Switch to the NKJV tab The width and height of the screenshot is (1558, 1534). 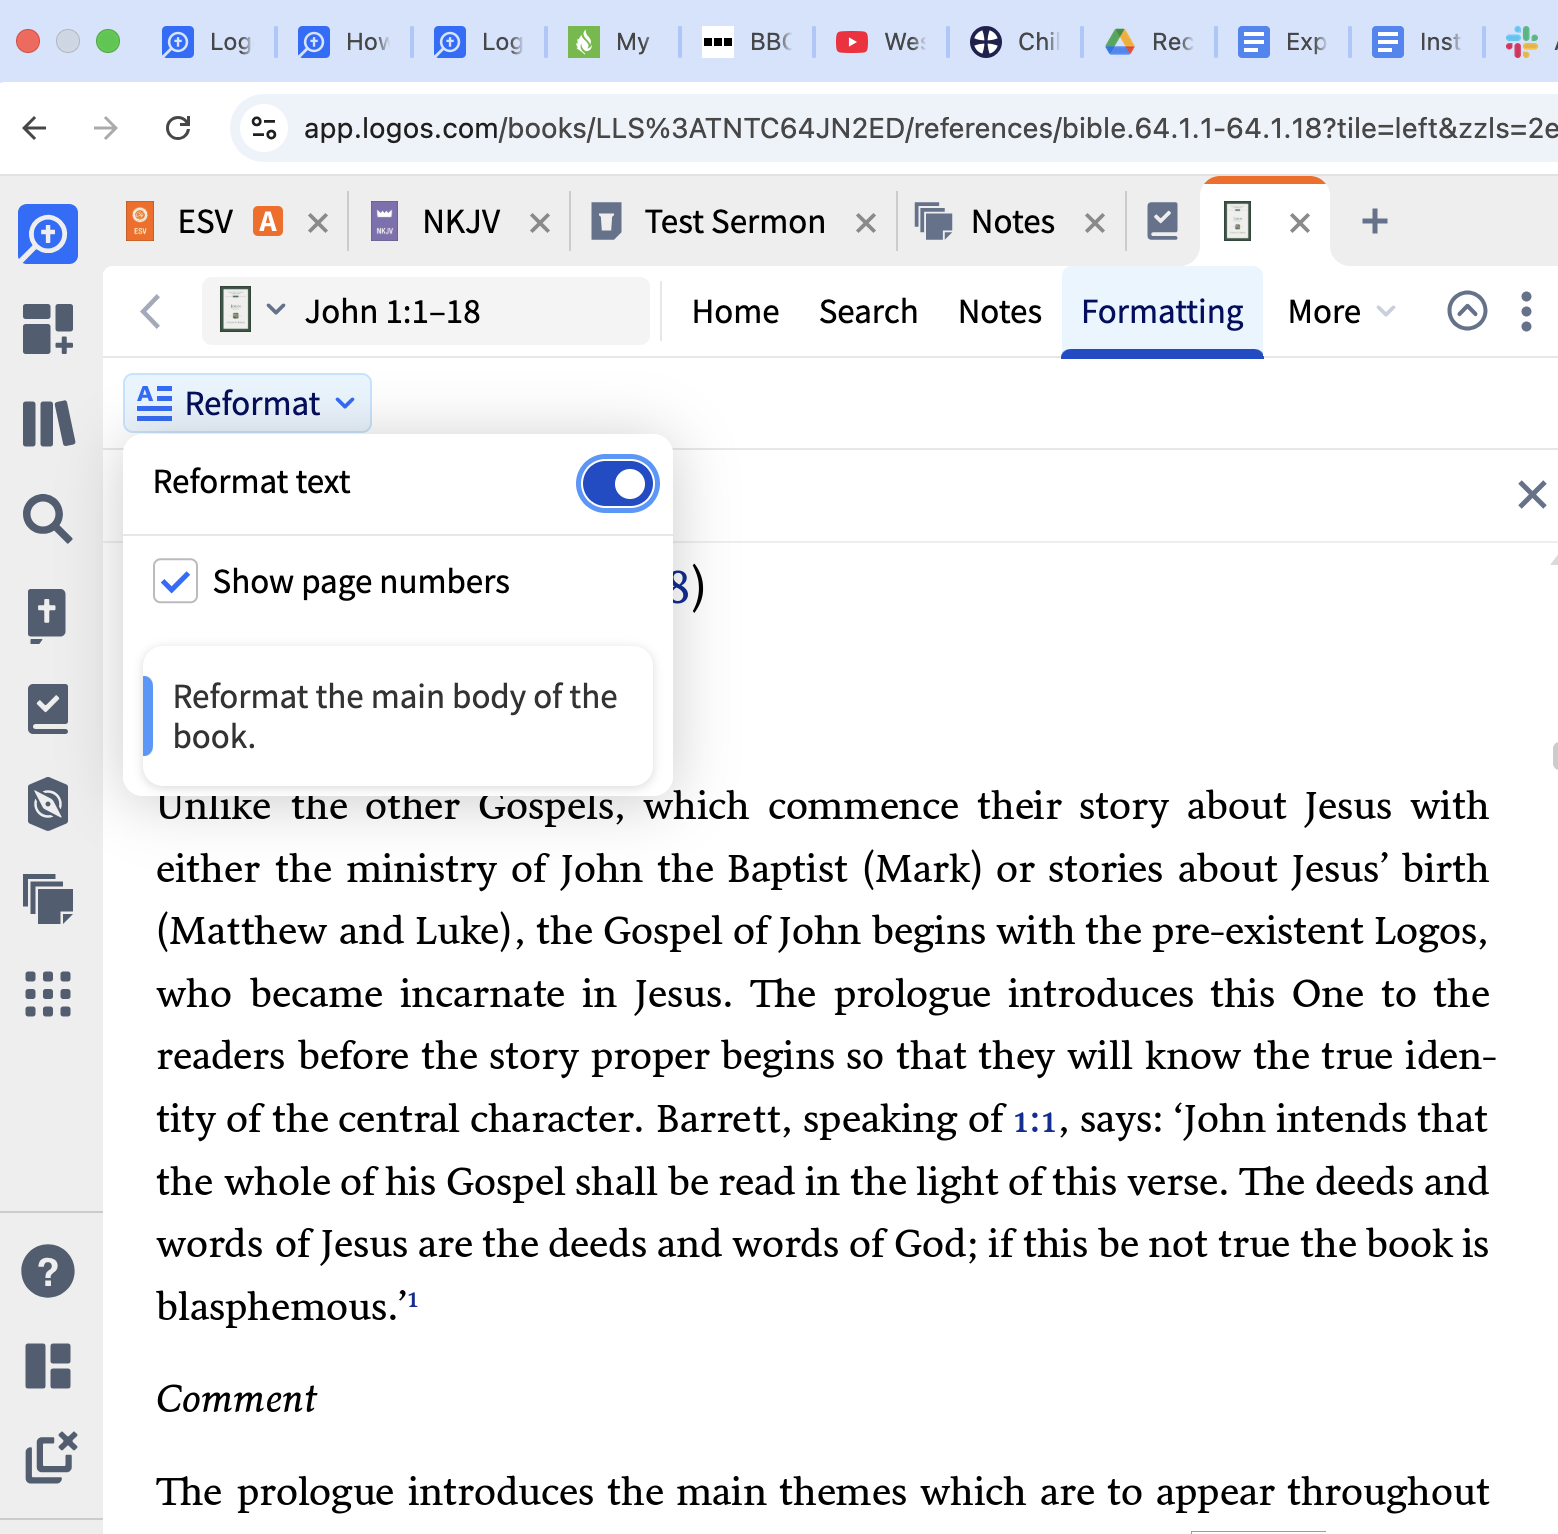click(x=436, y=221)
